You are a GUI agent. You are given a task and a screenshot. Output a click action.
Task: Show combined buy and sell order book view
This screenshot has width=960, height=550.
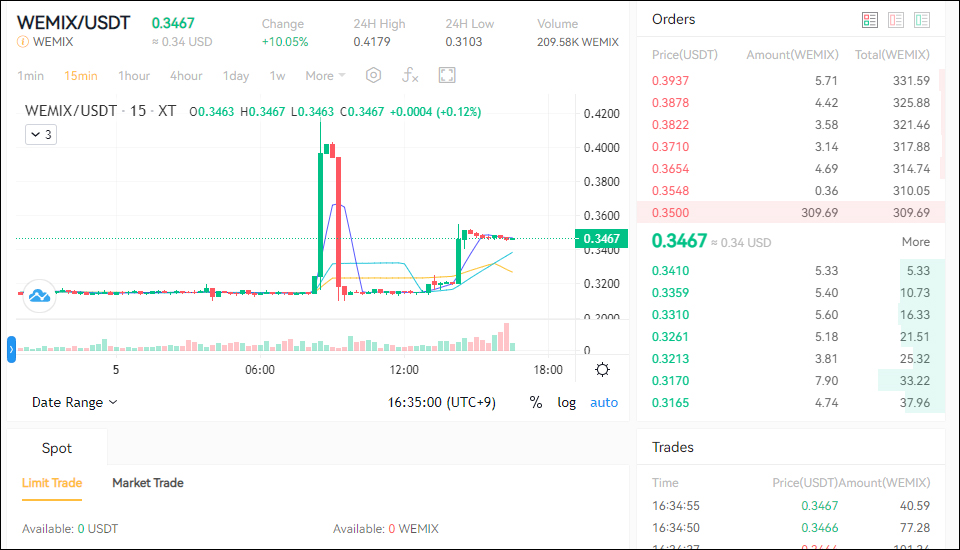click(869, 20)
